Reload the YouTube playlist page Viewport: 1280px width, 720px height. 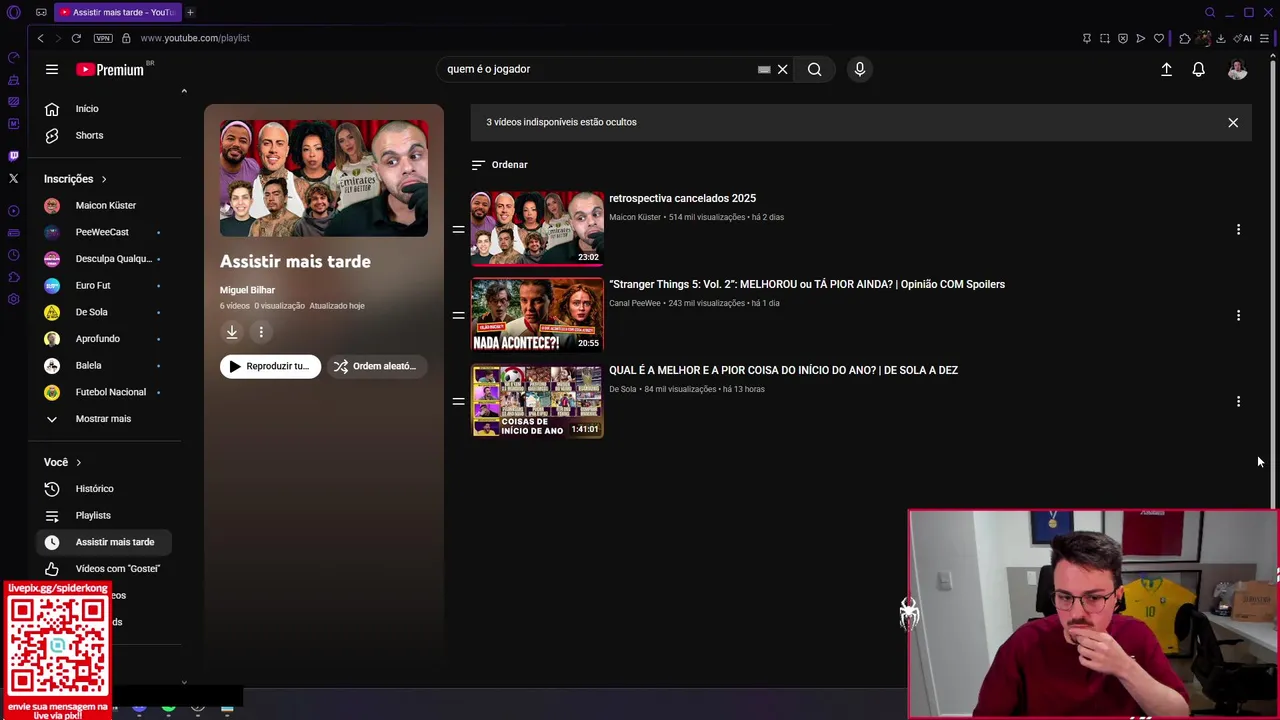click(76, 38)
